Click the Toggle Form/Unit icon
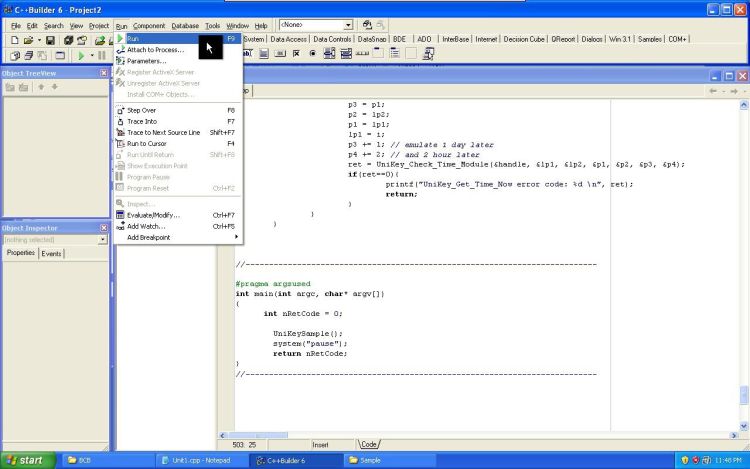The width and height of the screenshot is (750, 469). [42, 56]
